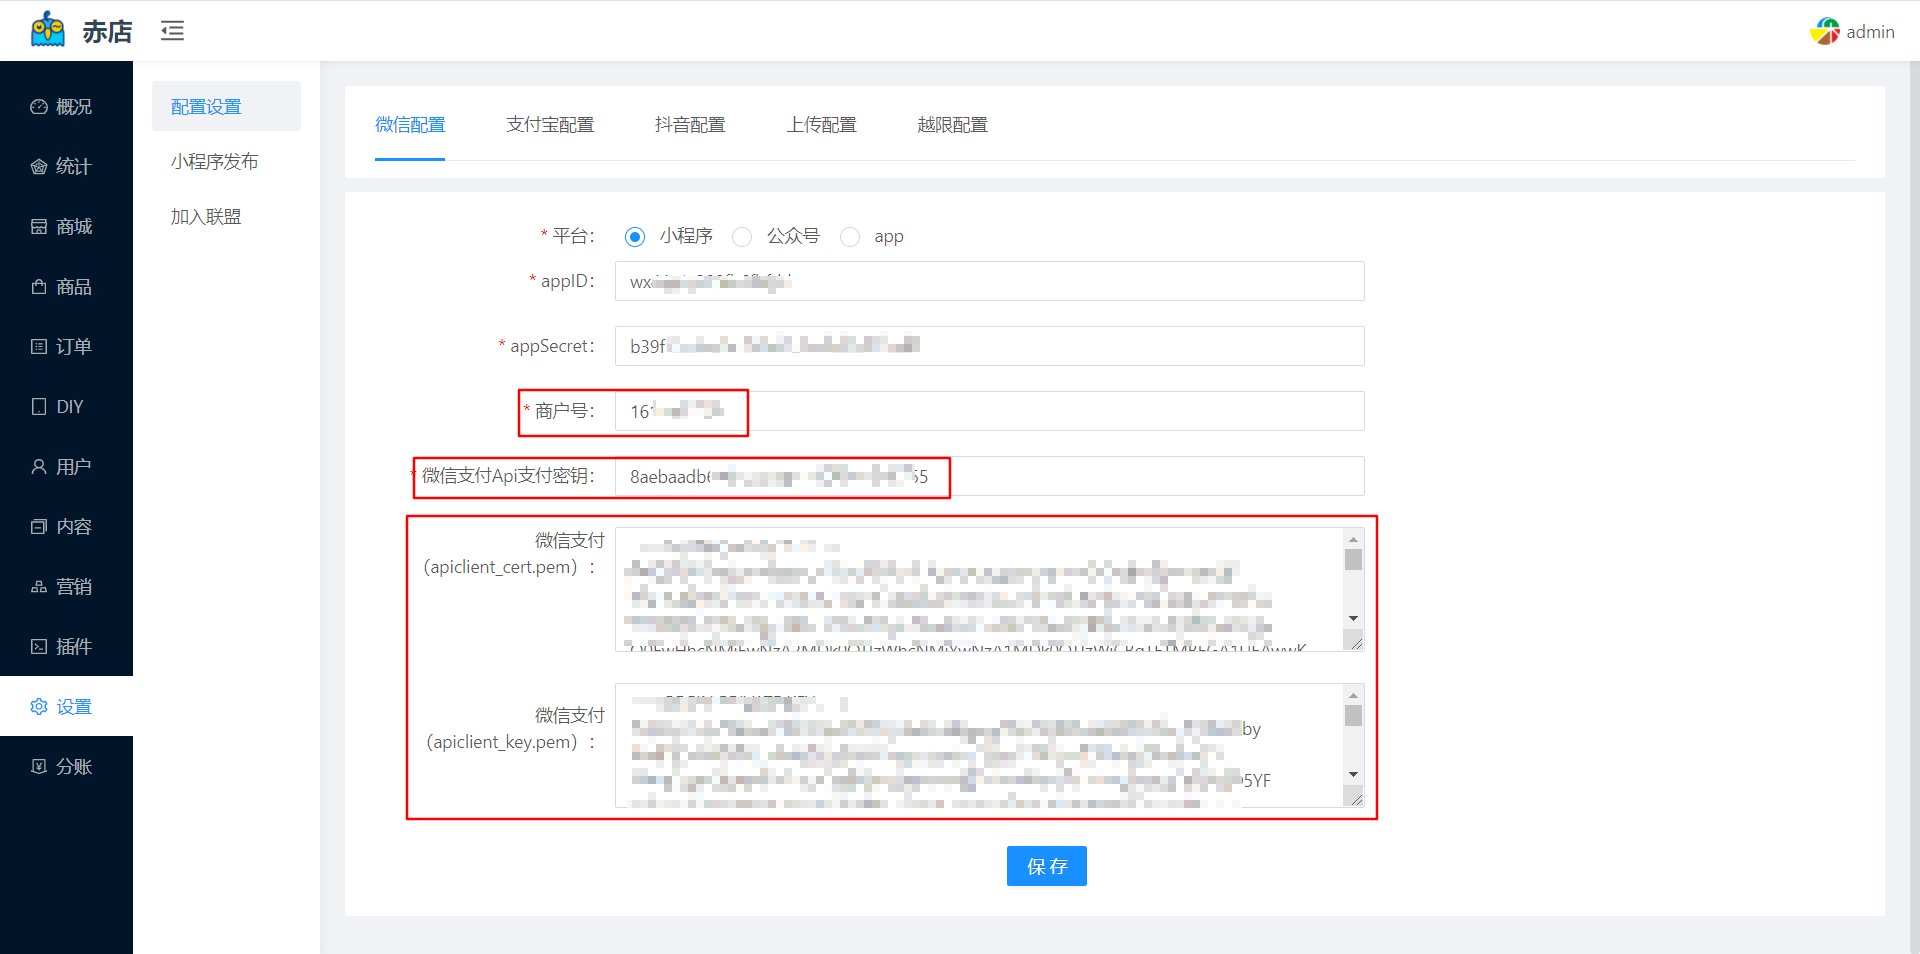This screenshot has width=1920, height=954.
Task: Click key.pem textarea scroll up arrow
Action: pyautogui.click(x=1353, y=695)
